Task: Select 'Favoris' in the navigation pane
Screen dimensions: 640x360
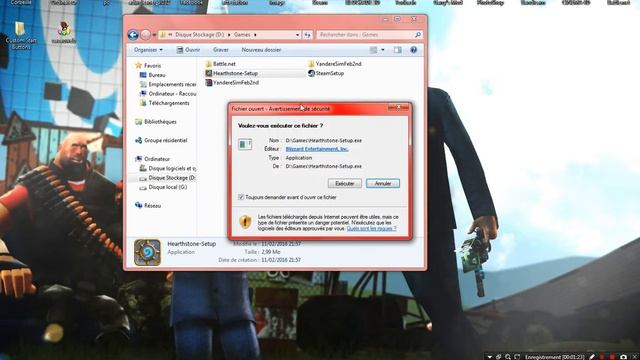Action: coord(152,66)
